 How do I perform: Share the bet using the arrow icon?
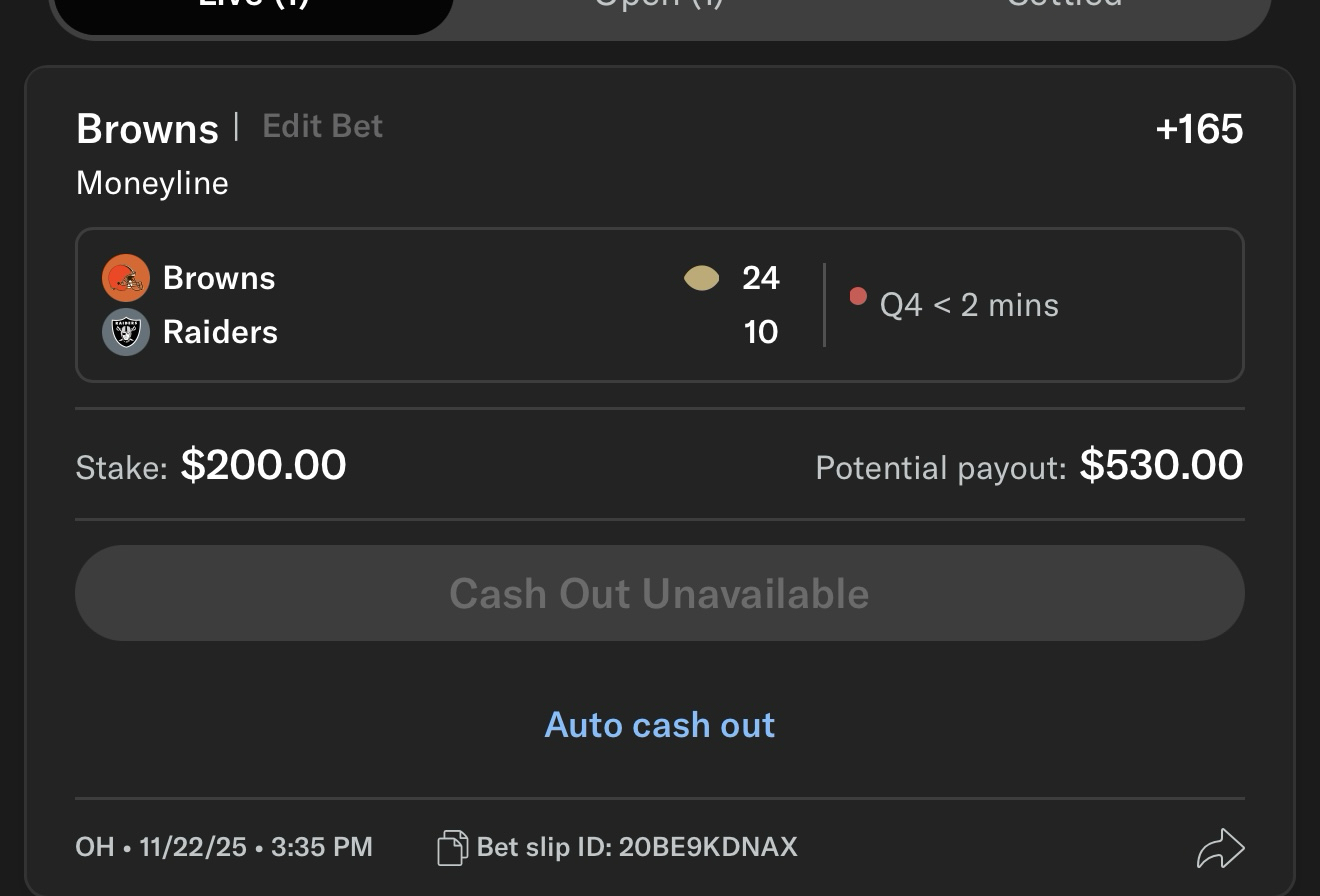pos(1220,849)
